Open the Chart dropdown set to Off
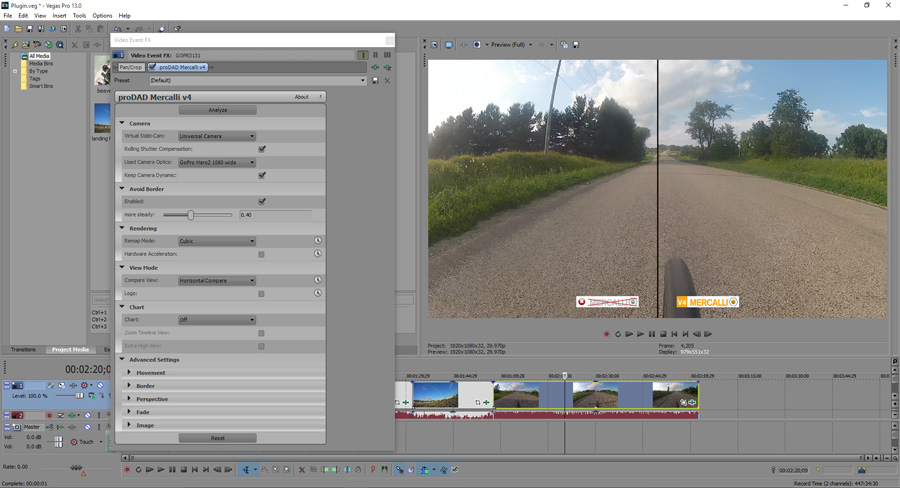Viewport: 900px width, 488px height. click(217, 320)
